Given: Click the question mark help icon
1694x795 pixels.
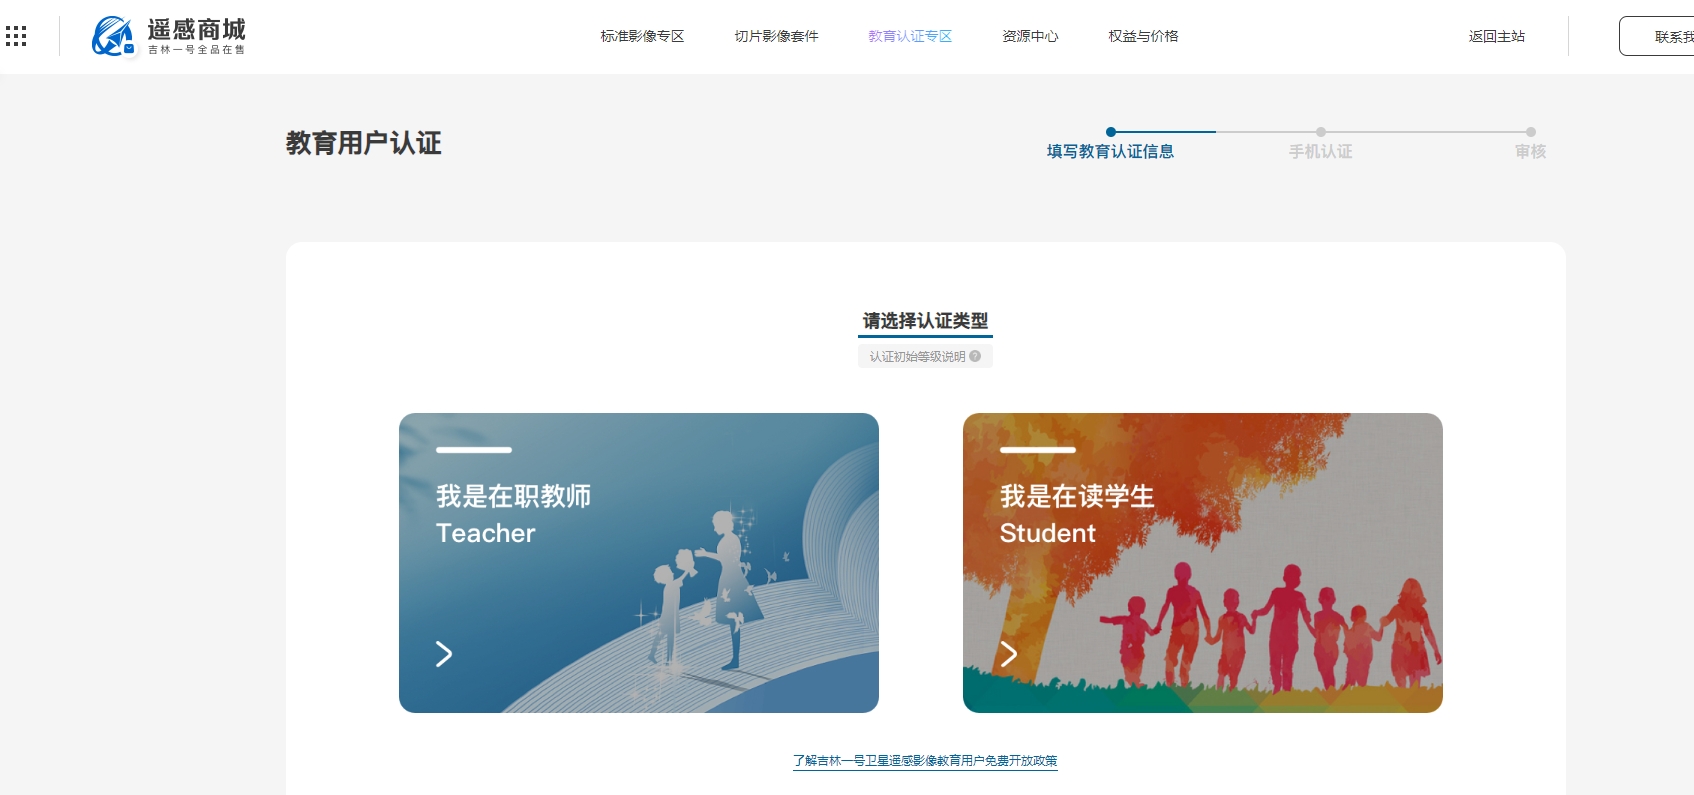Looking at the screenshot, I should (975, 356).
